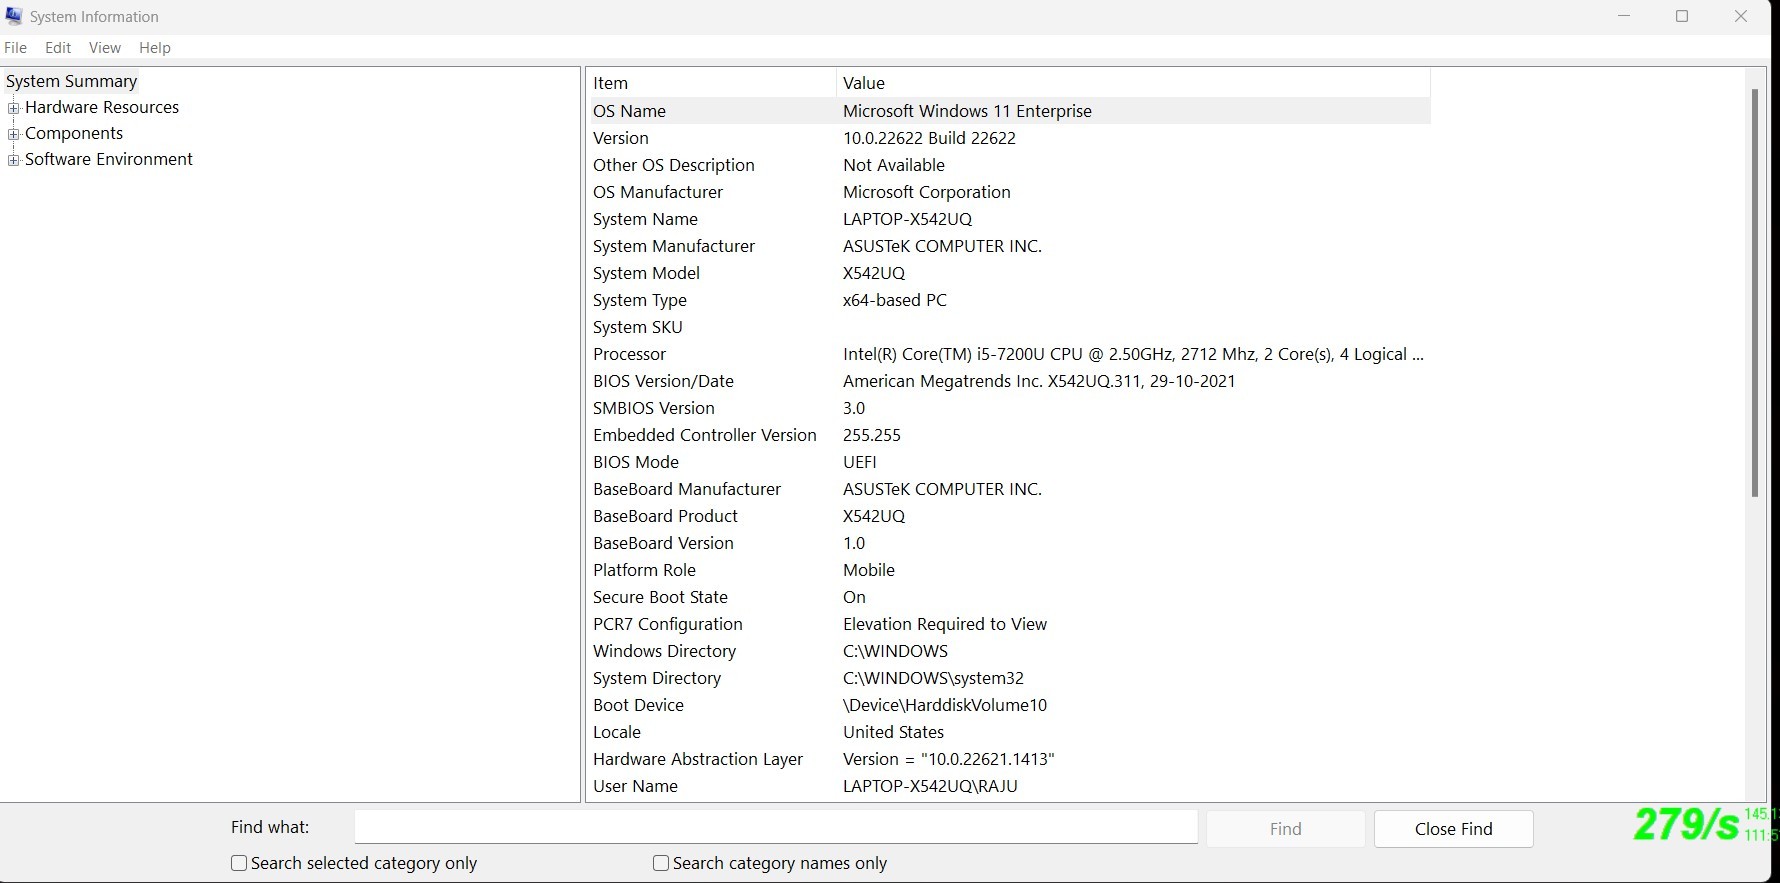Click the System Information app icon in title bar
This screenshot has width=1780, height=883.
[x=14, y=16]
